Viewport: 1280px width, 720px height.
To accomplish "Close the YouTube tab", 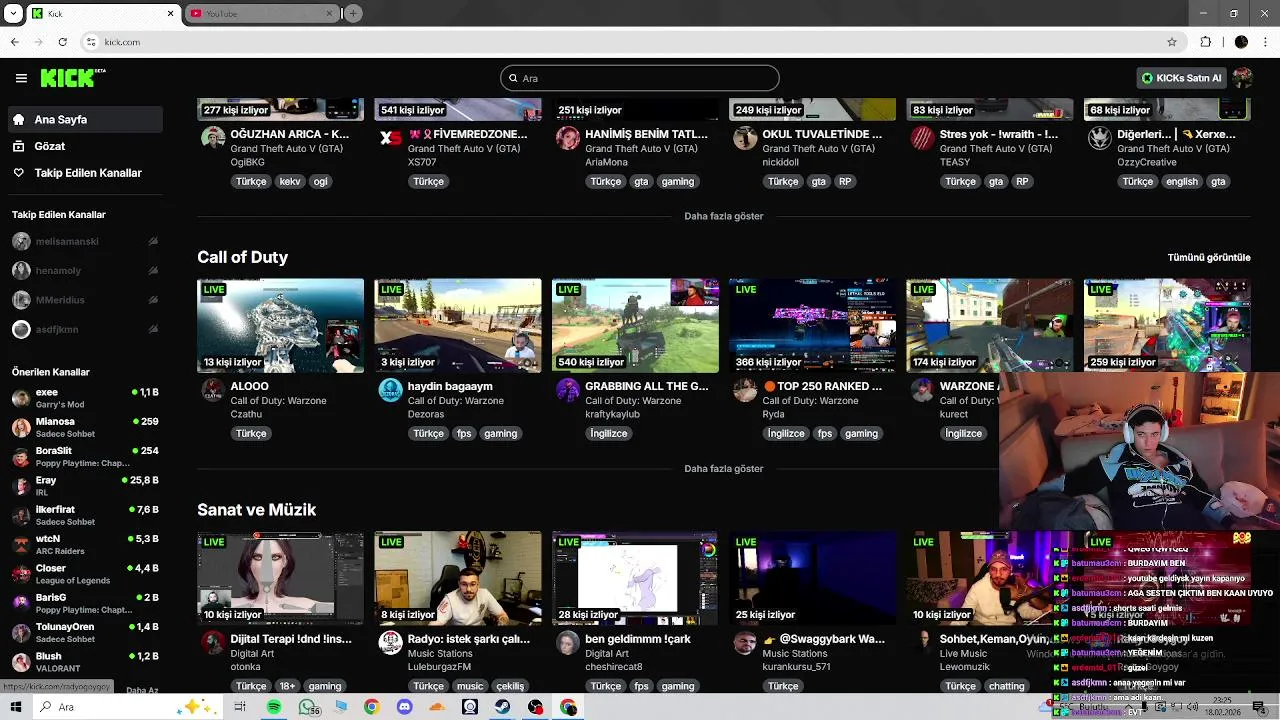I will [x=329, y=13].
